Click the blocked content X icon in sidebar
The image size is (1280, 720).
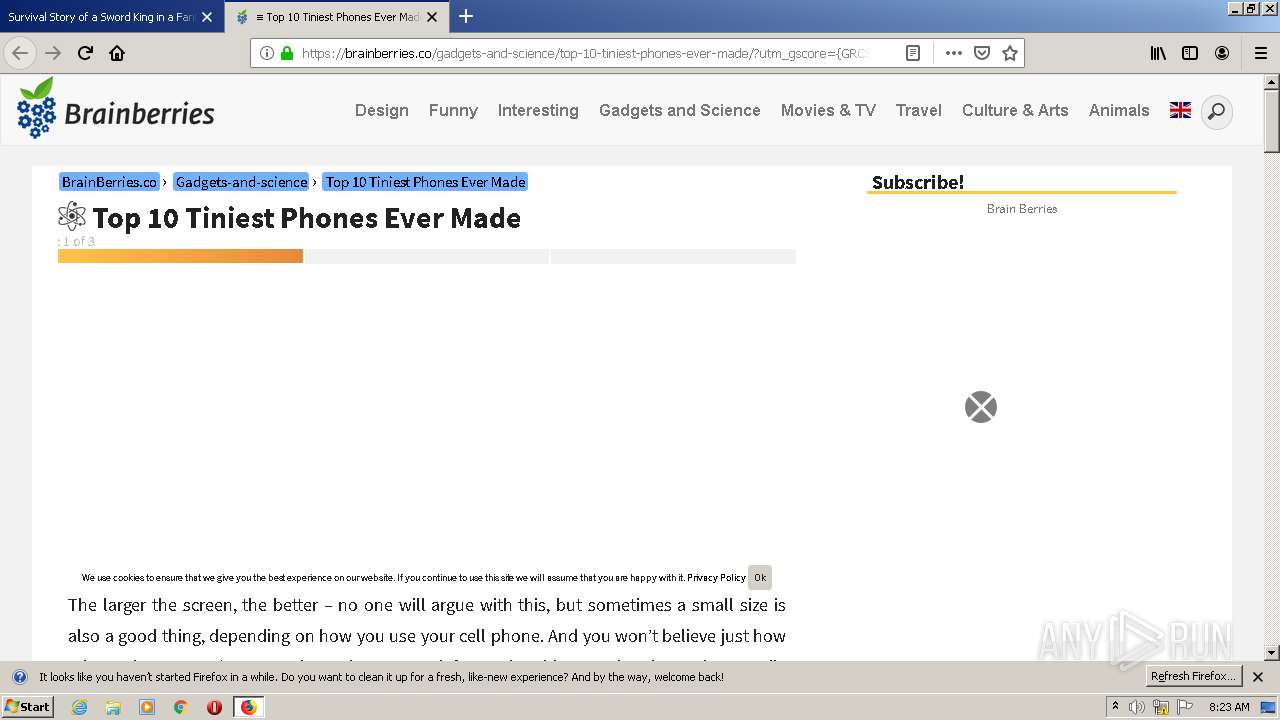tap(981, 407)
